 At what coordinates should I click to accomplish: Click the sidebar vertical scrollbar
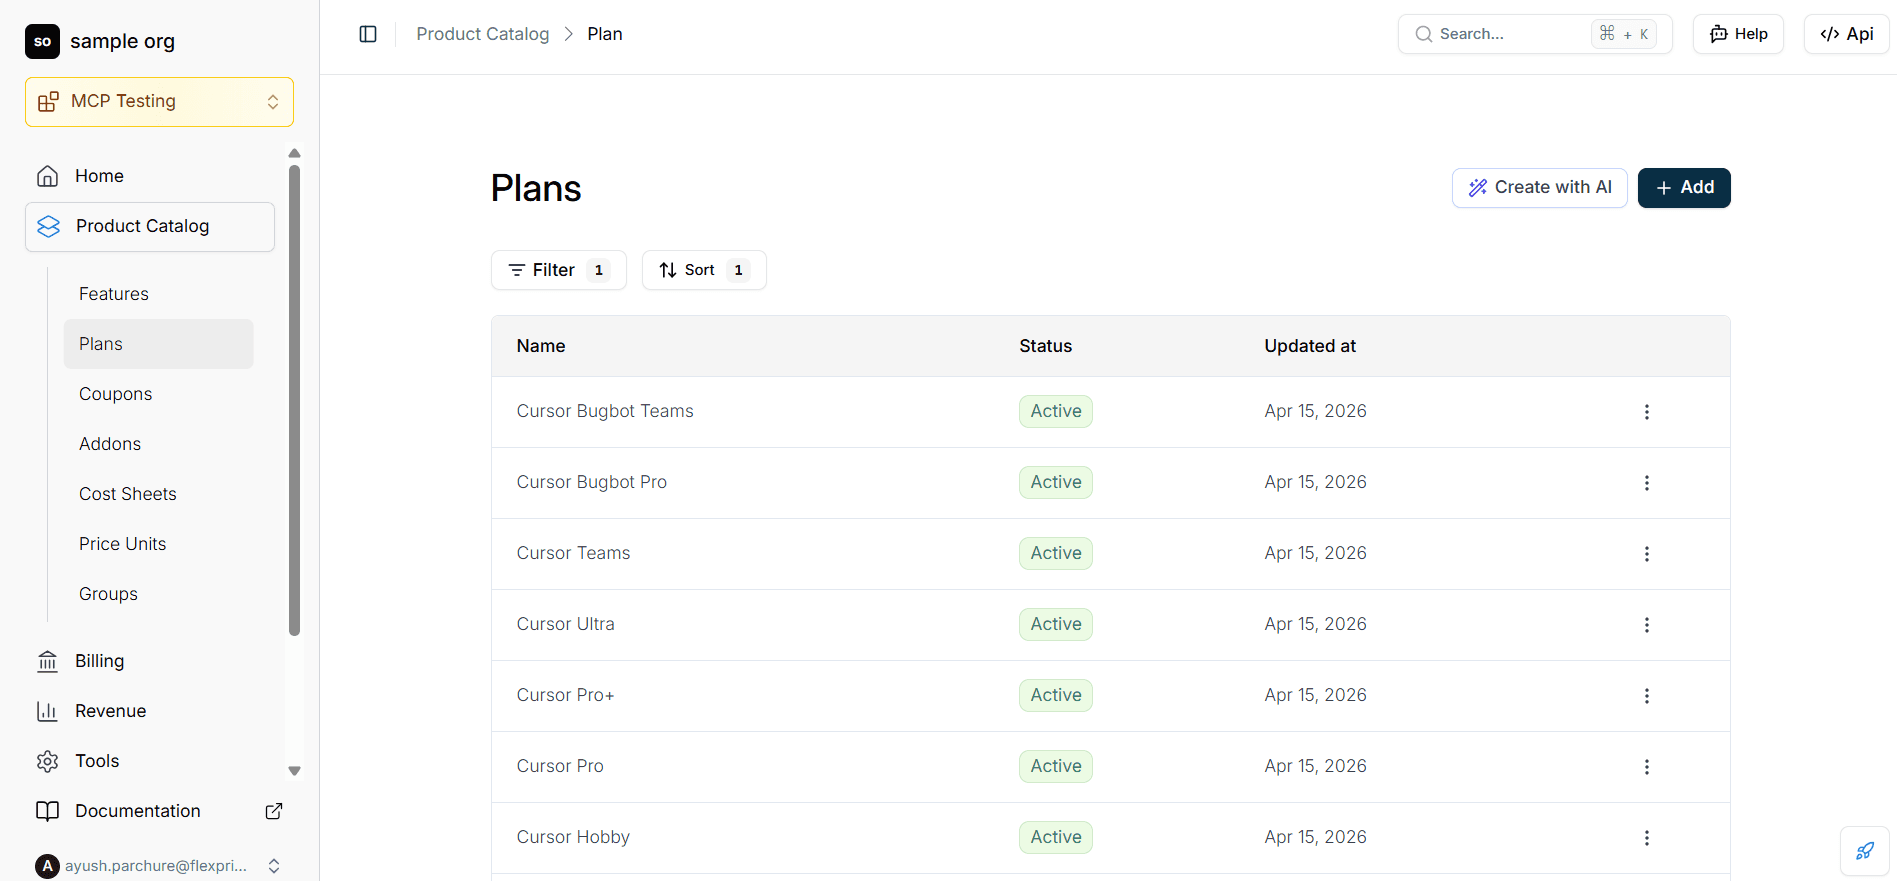(x=294, y=400)
